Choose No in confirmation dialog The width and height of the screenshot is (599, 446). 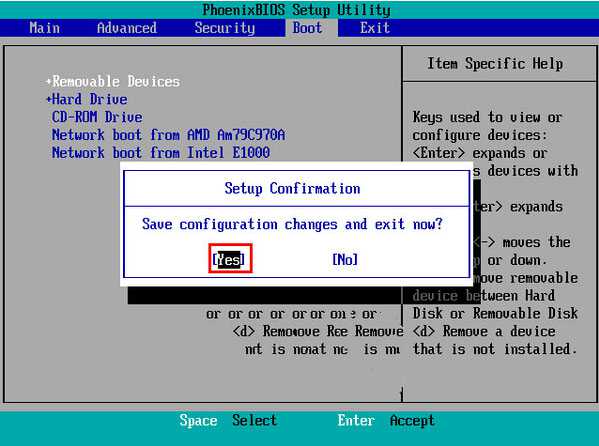(x=345, y=259)
